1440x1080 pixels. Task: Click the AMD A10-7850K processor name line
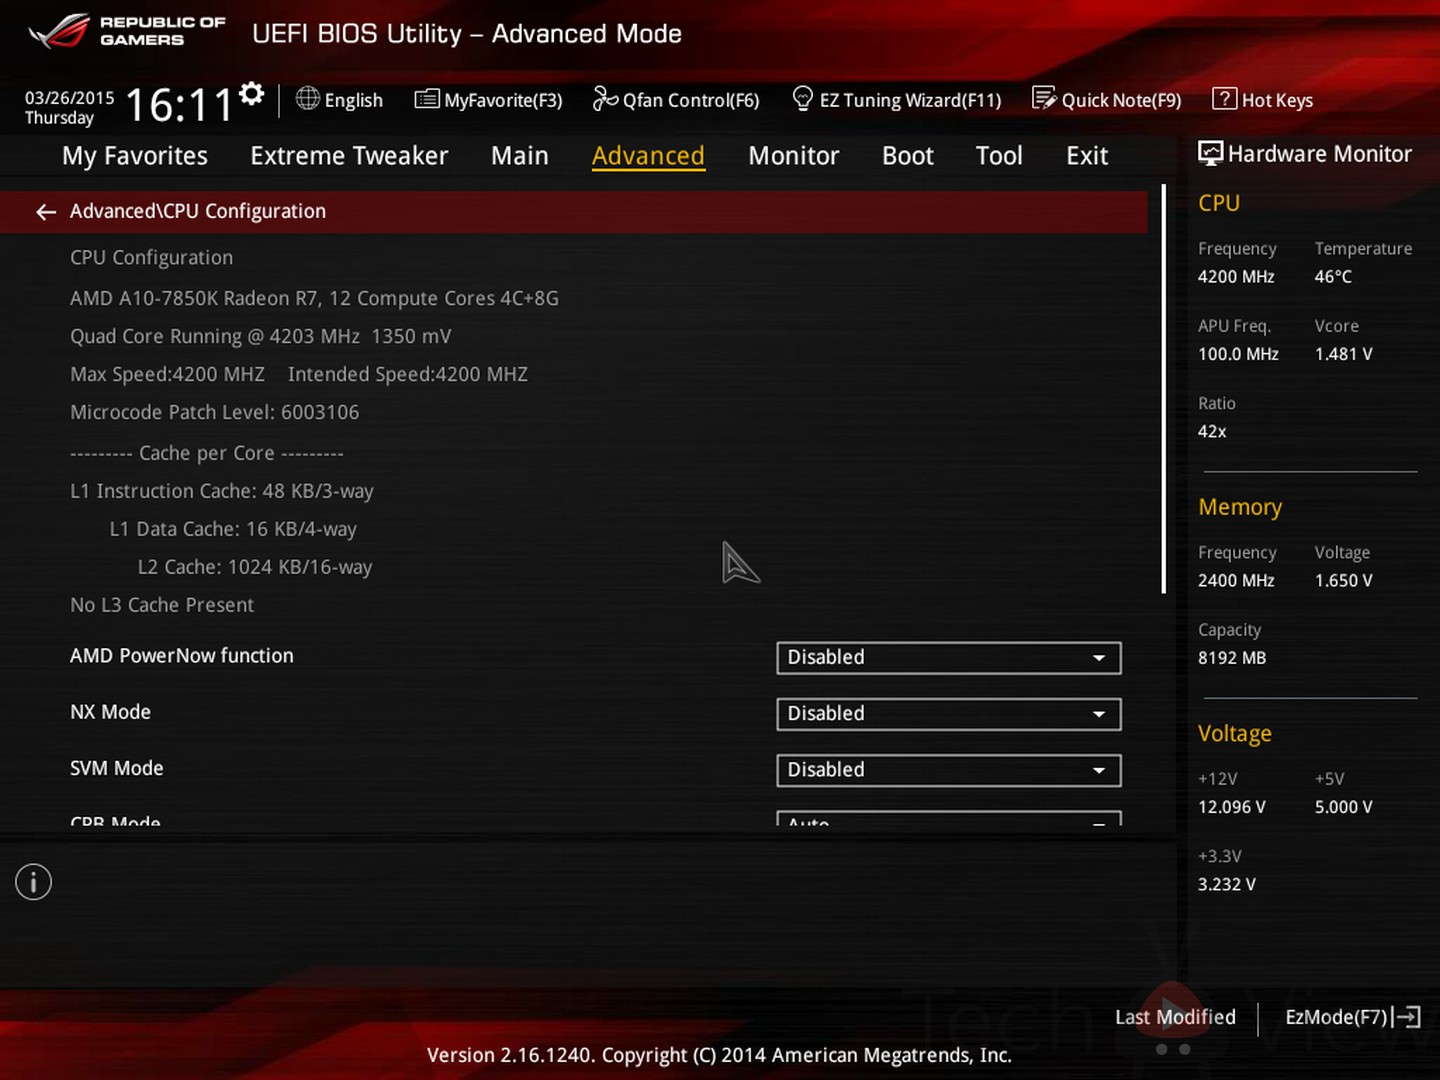[314, 298]
